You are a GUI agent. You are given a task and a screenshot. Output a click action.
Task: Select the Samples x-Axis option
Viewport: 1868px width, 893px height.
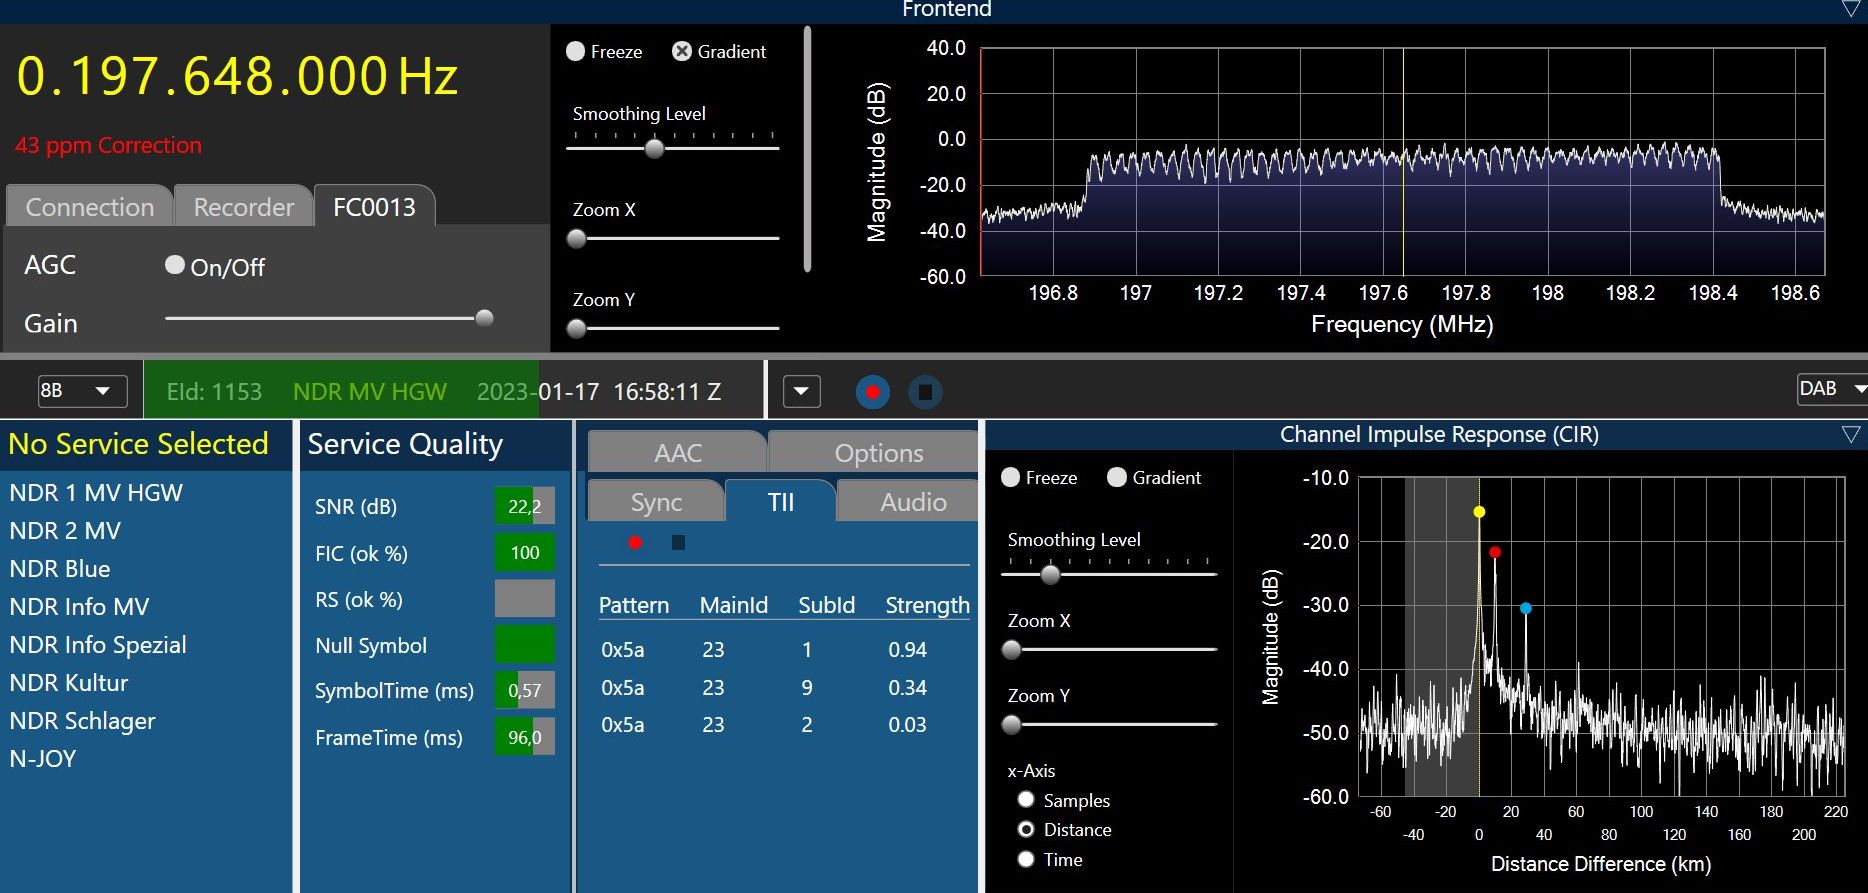coord(1026,800)
